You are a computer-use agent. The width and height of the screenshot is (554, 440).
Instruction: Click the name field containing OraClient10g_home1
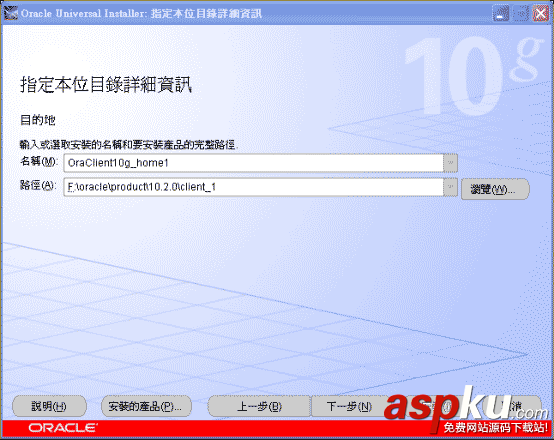[x=254, y=163]
